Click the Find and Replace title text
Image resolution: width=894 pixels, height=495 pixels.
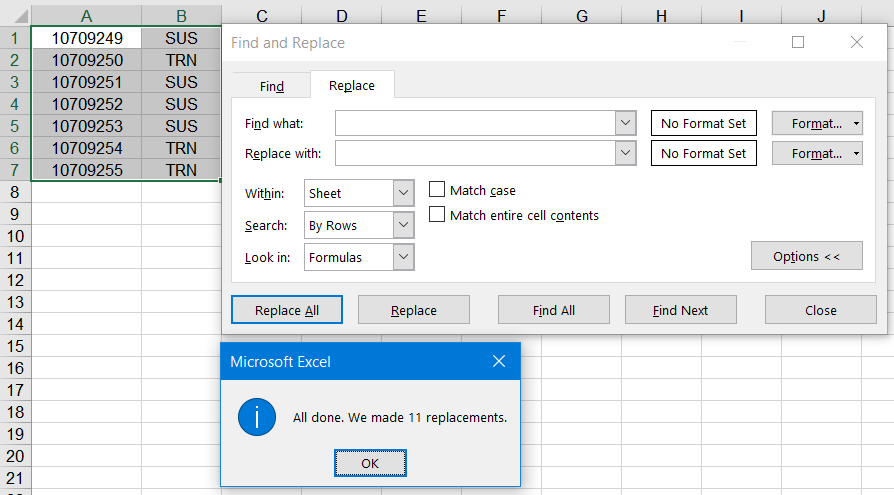click(x=288, y=43)
